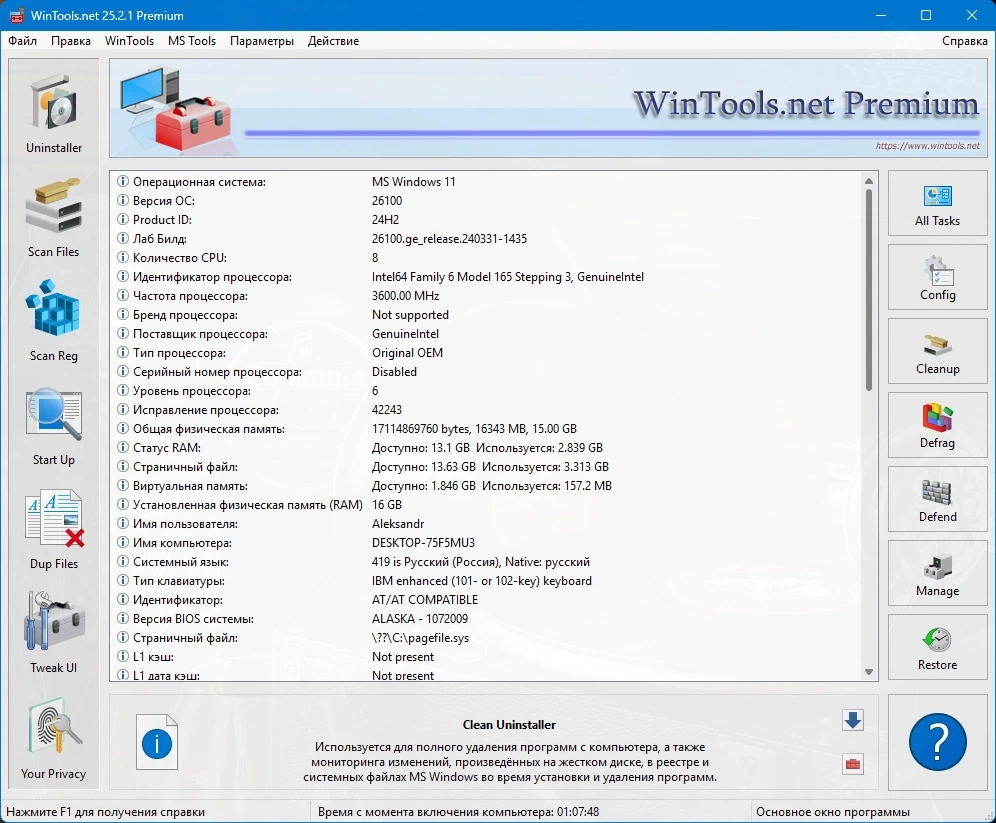This screenshot has height=823, width=996.
Task: Click the Тип клавиатуры row label
Action: [178, 581]
